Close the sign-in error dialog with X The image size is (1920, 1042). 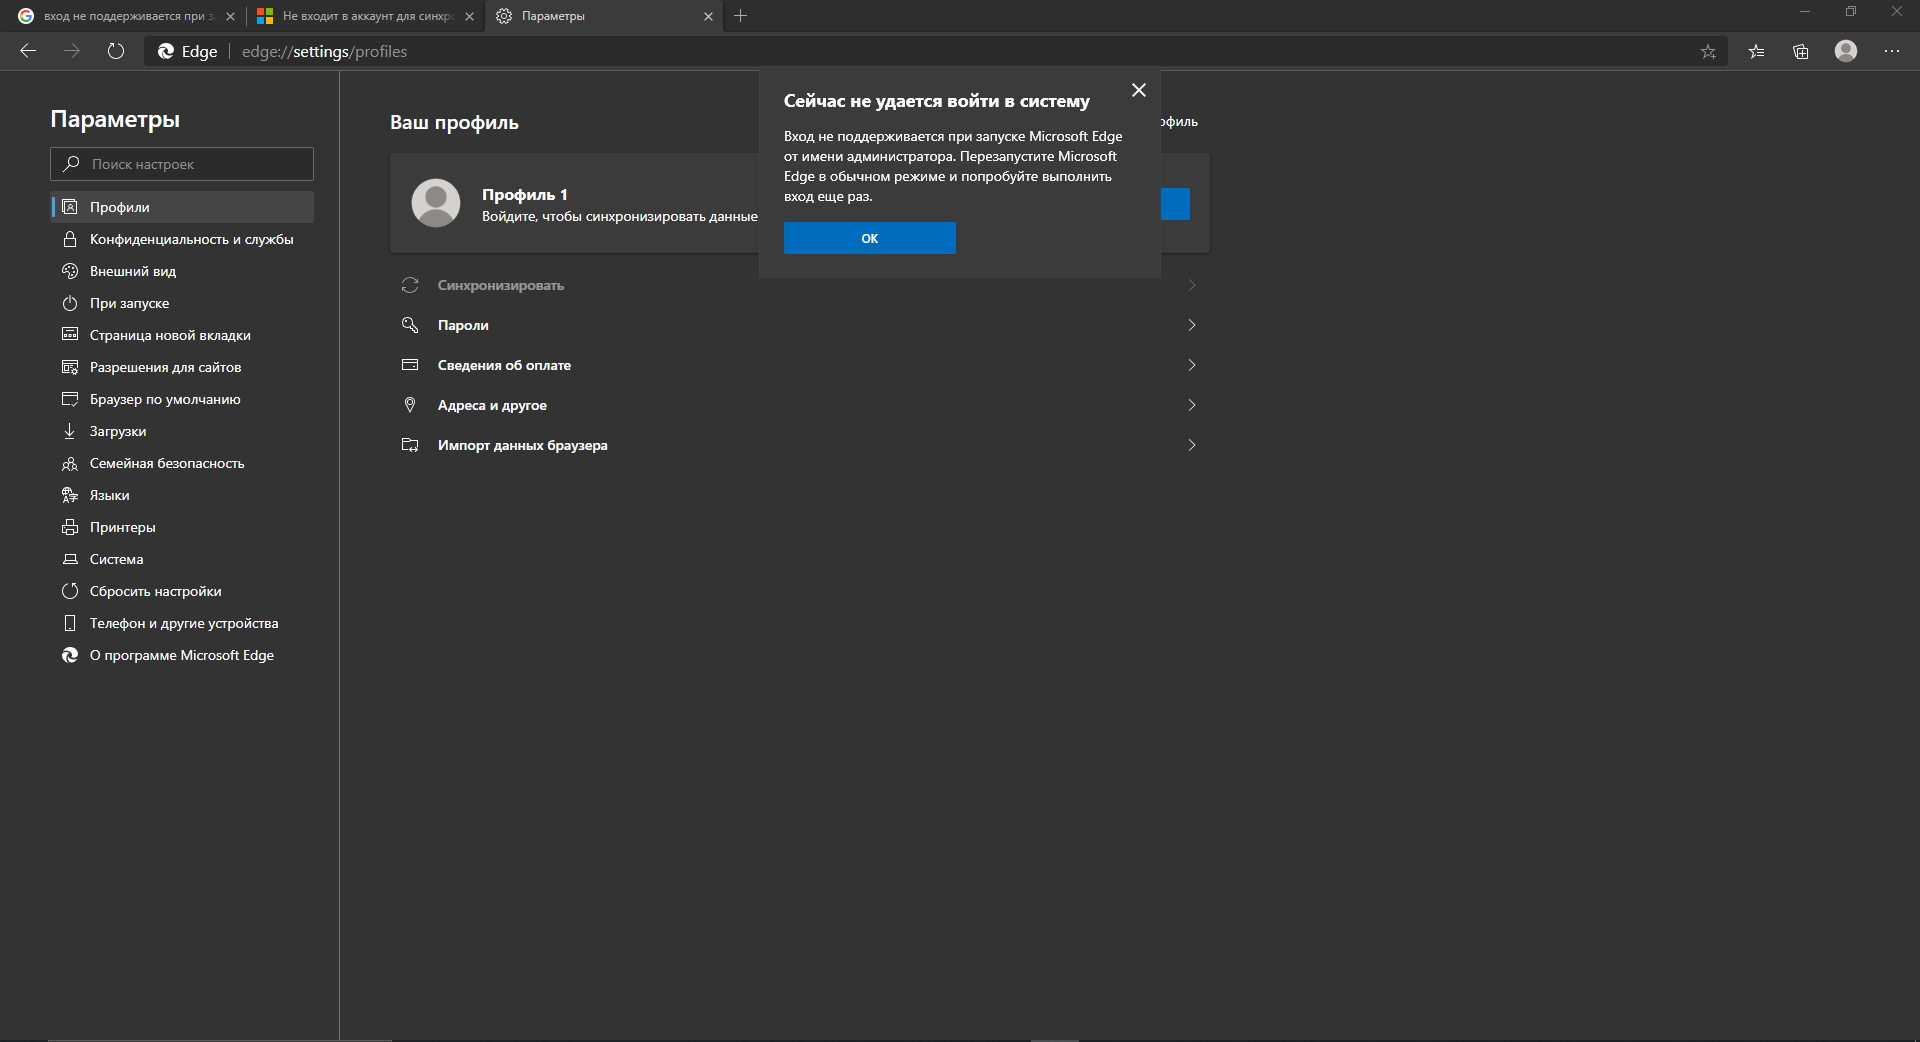pyautogui.click(x=1139, y=90)
